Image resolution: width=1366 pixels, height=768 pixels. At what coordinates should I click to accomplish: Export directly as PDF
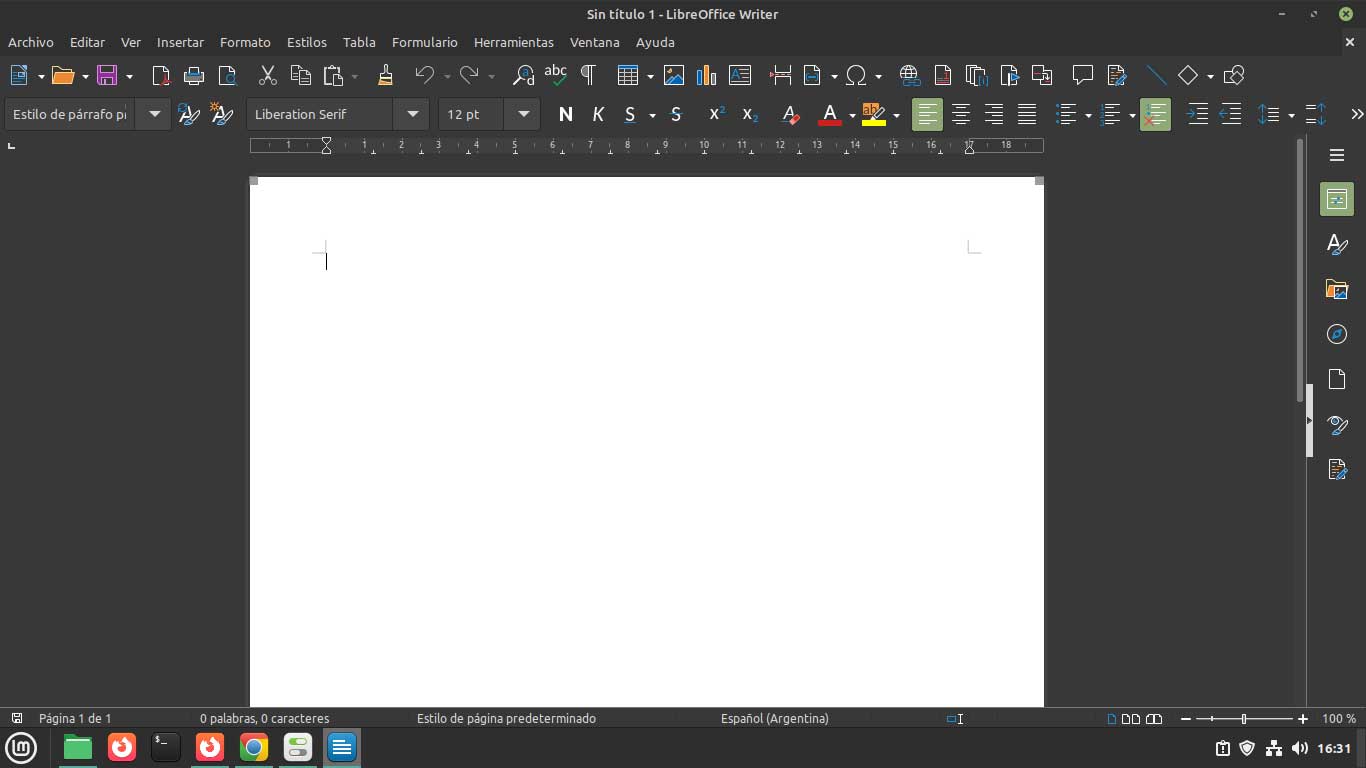pos(161,75)
